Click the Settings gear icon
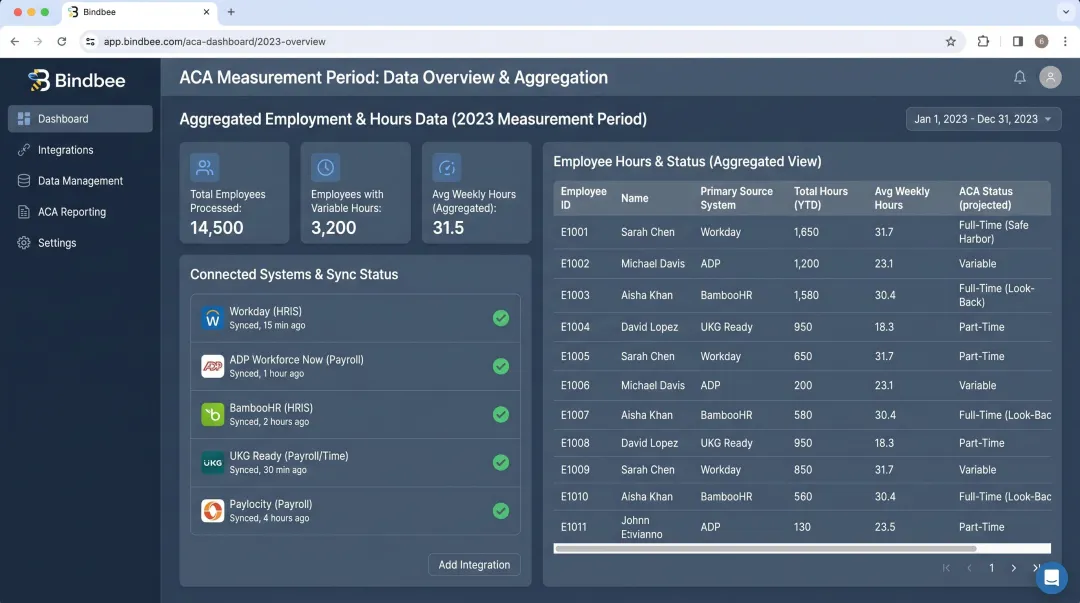This screenshot has height=603, width=1080. 24,243
